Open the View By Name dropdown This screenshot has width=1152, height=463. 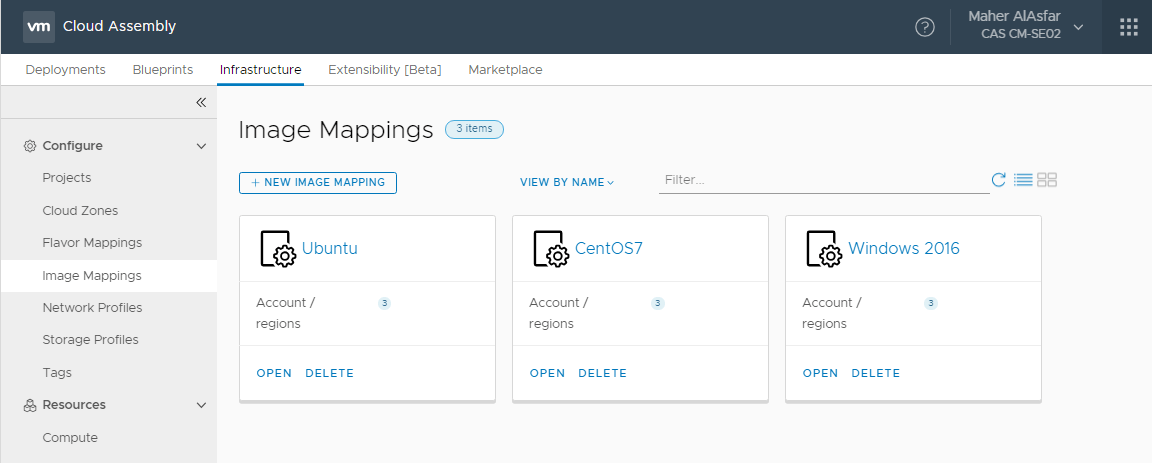(566, 182)
